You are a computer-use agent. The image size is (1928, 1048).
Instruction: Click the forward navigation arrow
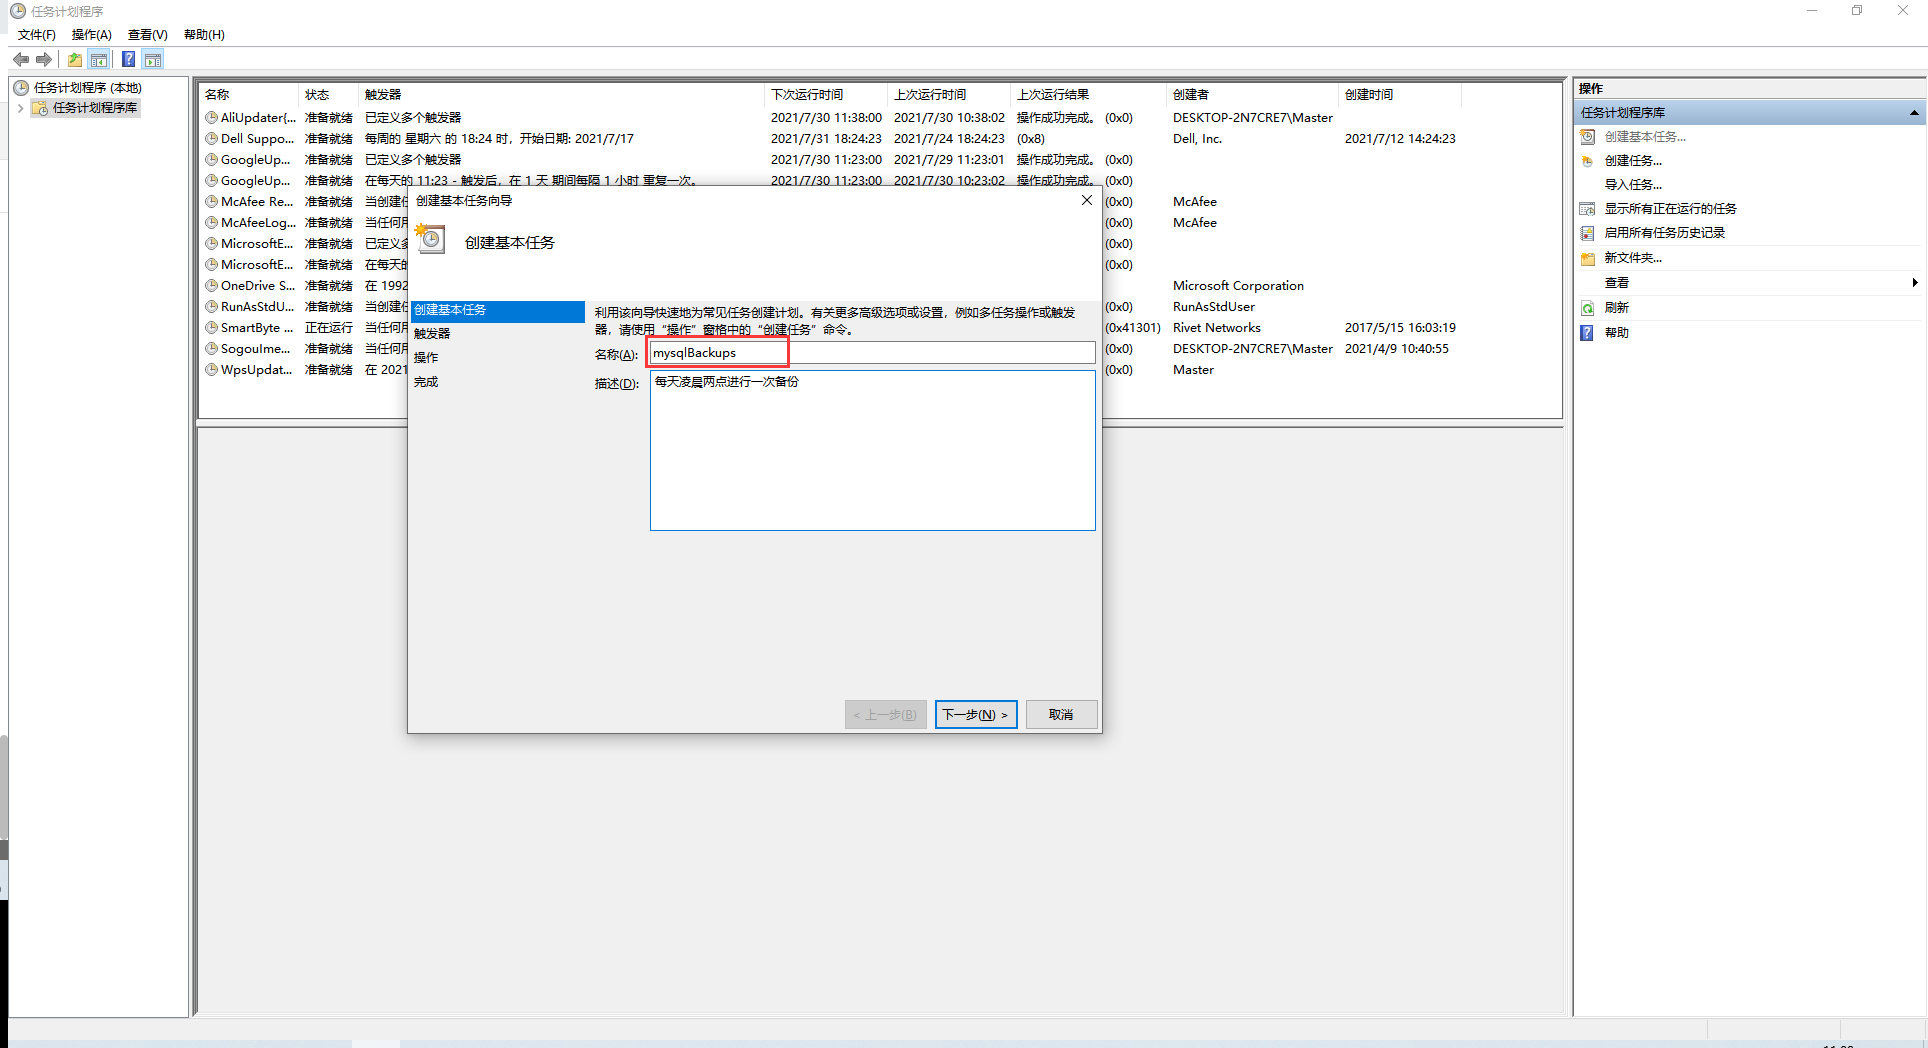point(44,59)
